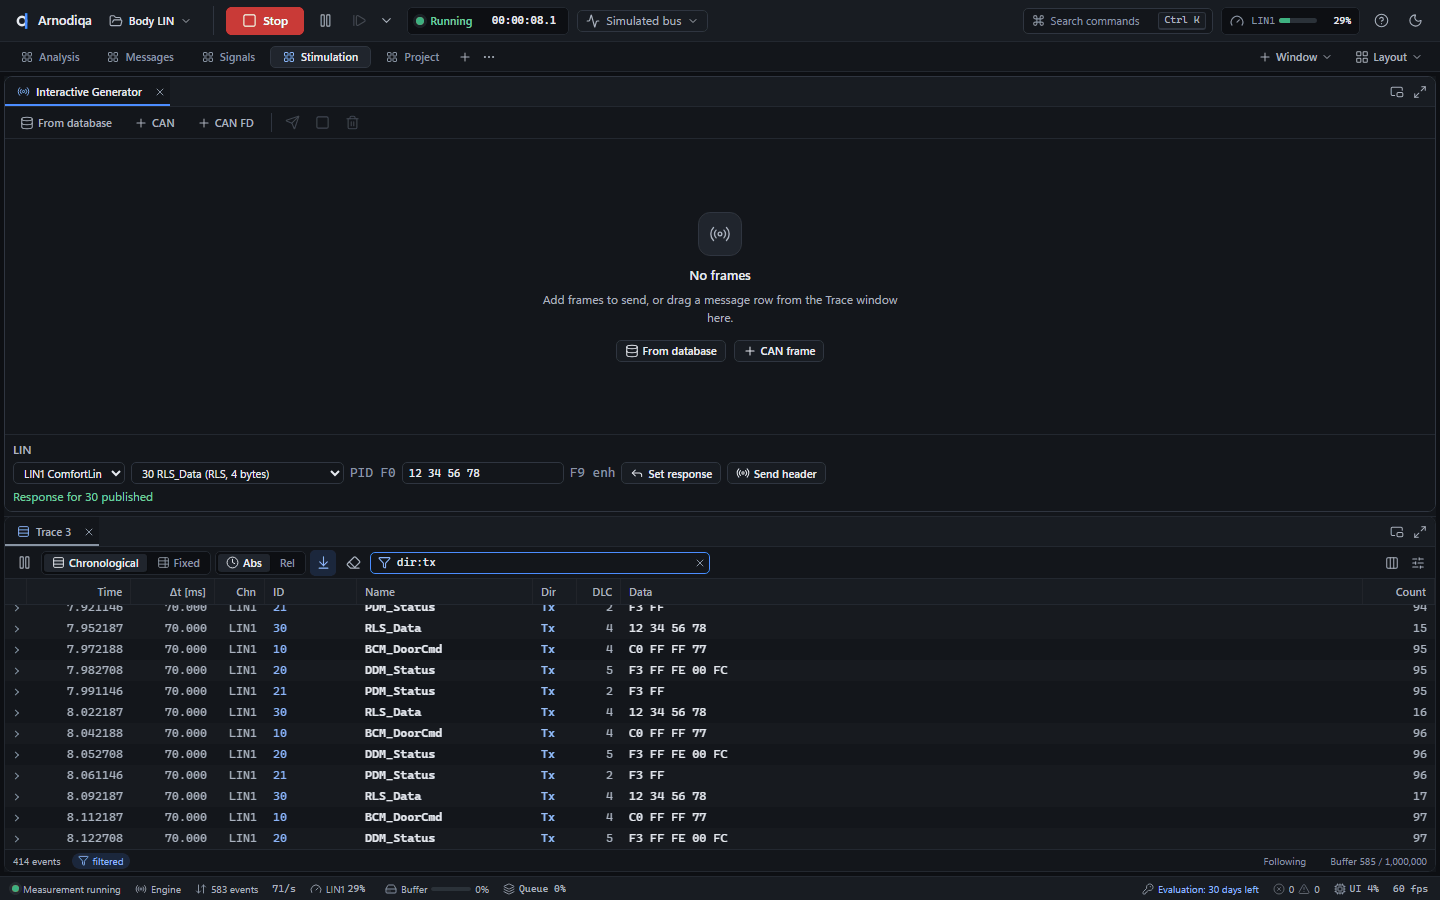Switch trace to Chronological mode
This screenshot has width=1440, height=900.
click(96, 563)
